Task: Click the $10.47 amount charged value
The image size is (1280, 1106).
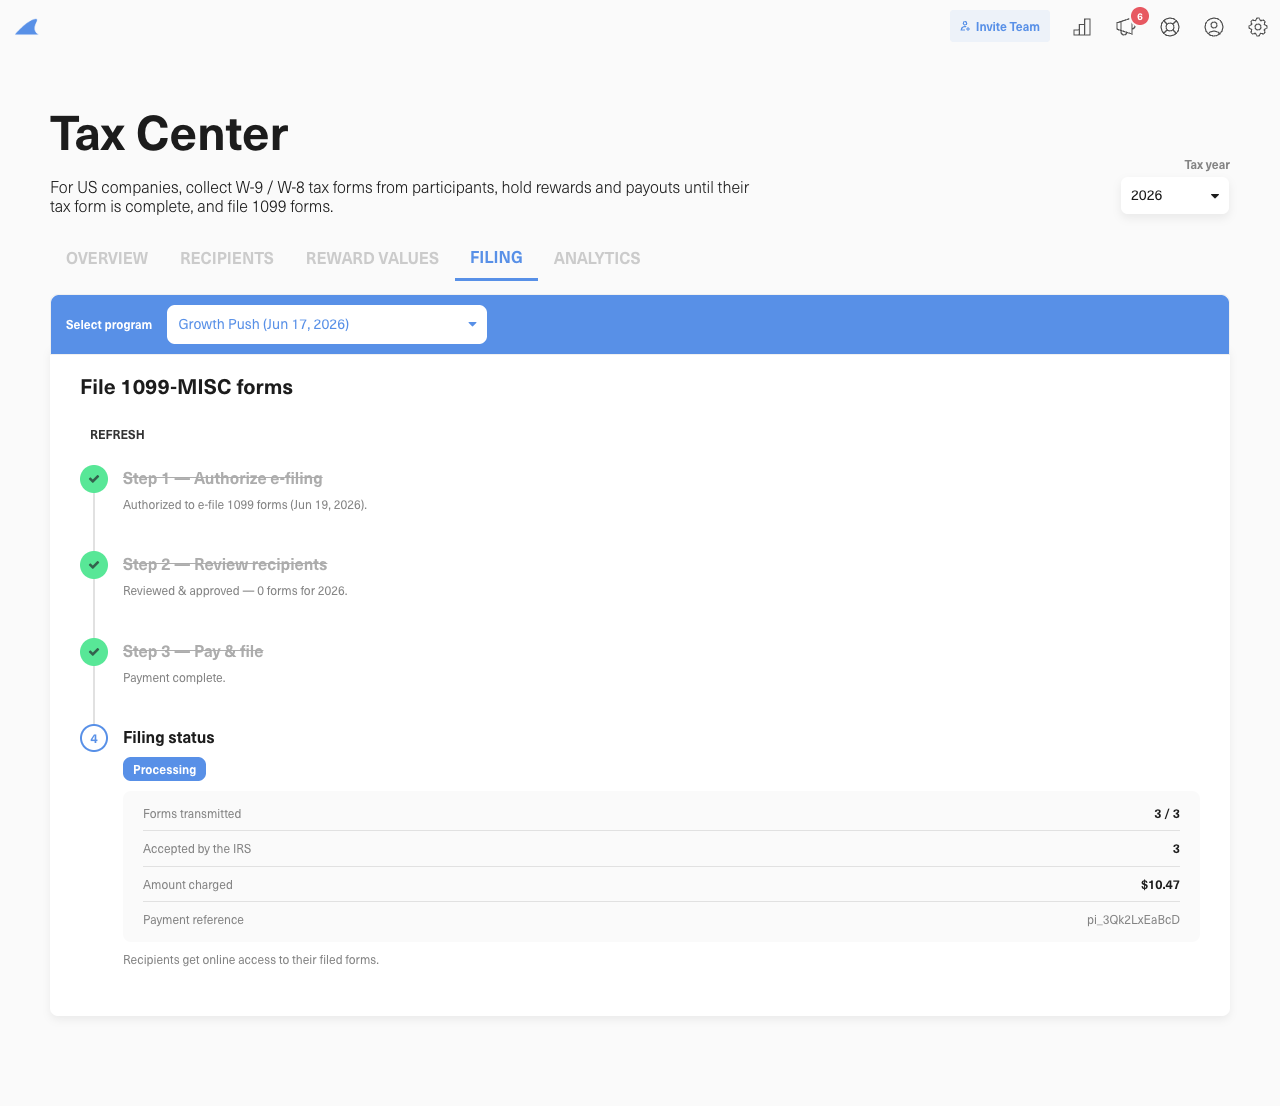Action: tap(1160, 885)
